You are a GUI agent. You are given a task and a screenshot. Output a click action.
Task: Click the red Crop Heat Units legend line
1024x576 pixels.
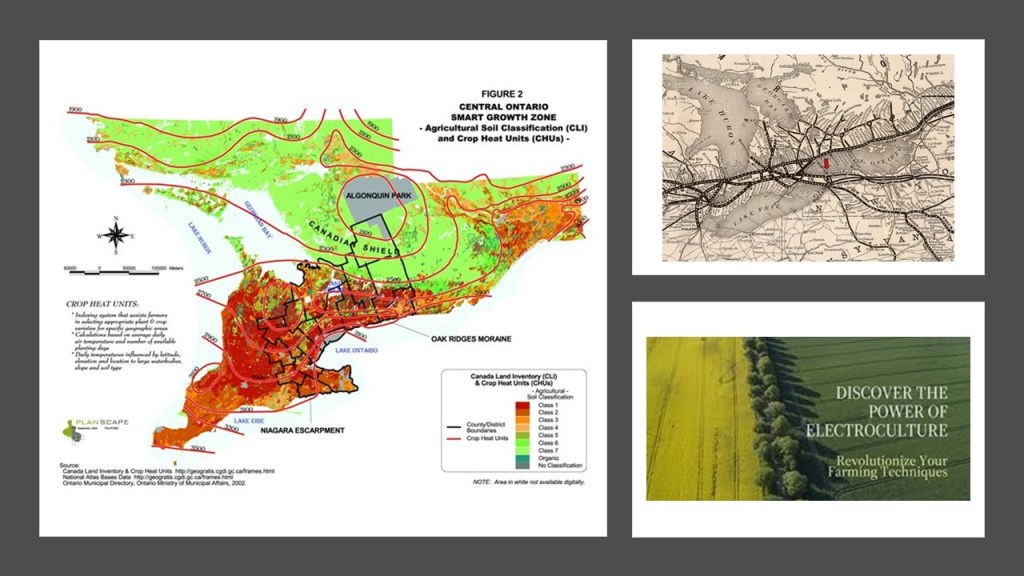pos(453,438)
